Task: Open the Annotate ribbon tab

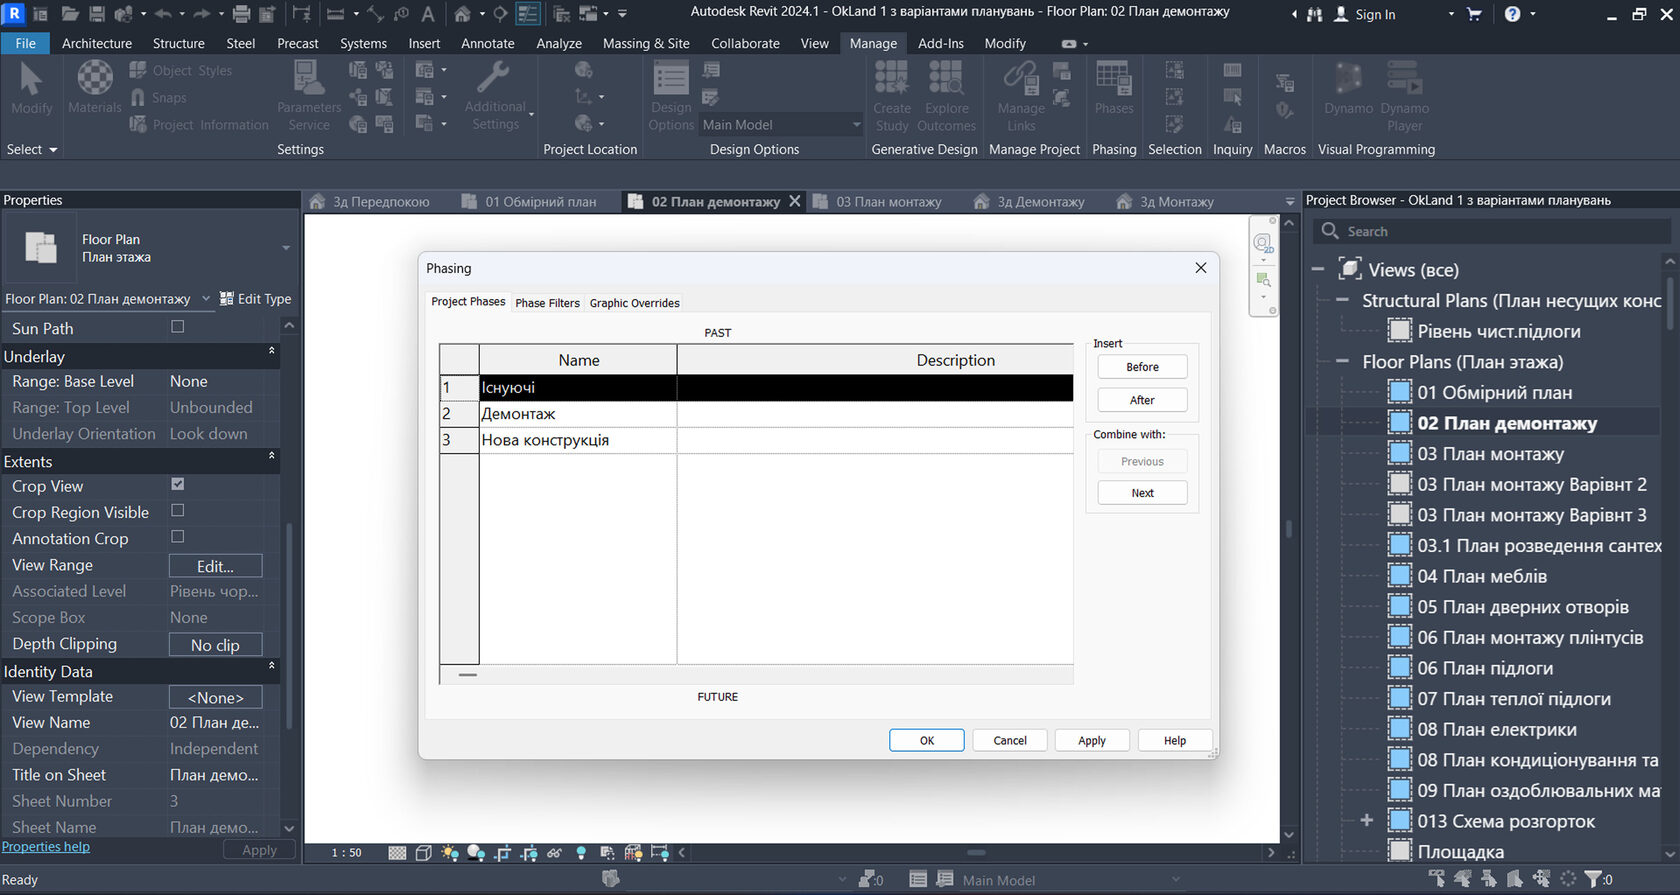Action: click(x=488, y=43)
